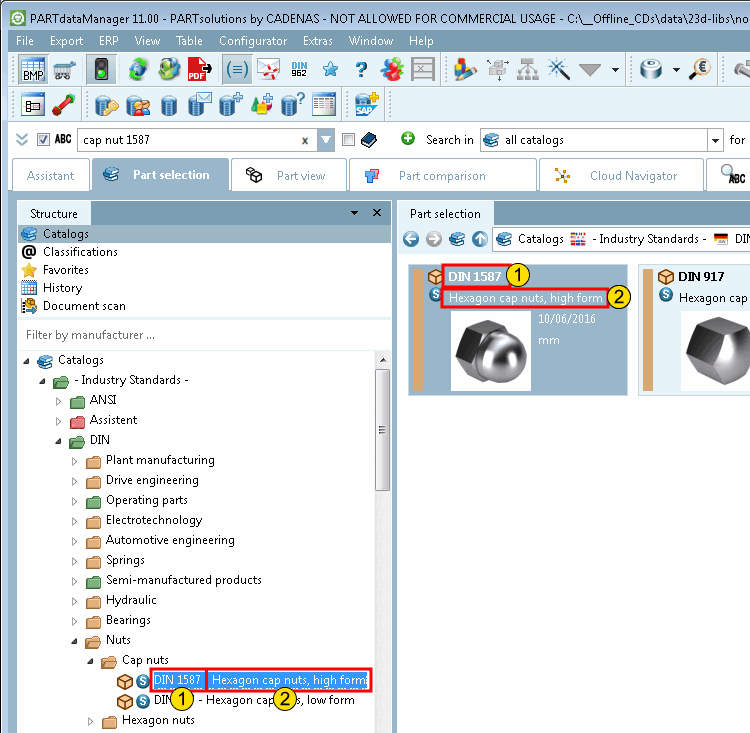Open the Cloud Navigator tab
The image size is (750, 733).
[621, 176]
